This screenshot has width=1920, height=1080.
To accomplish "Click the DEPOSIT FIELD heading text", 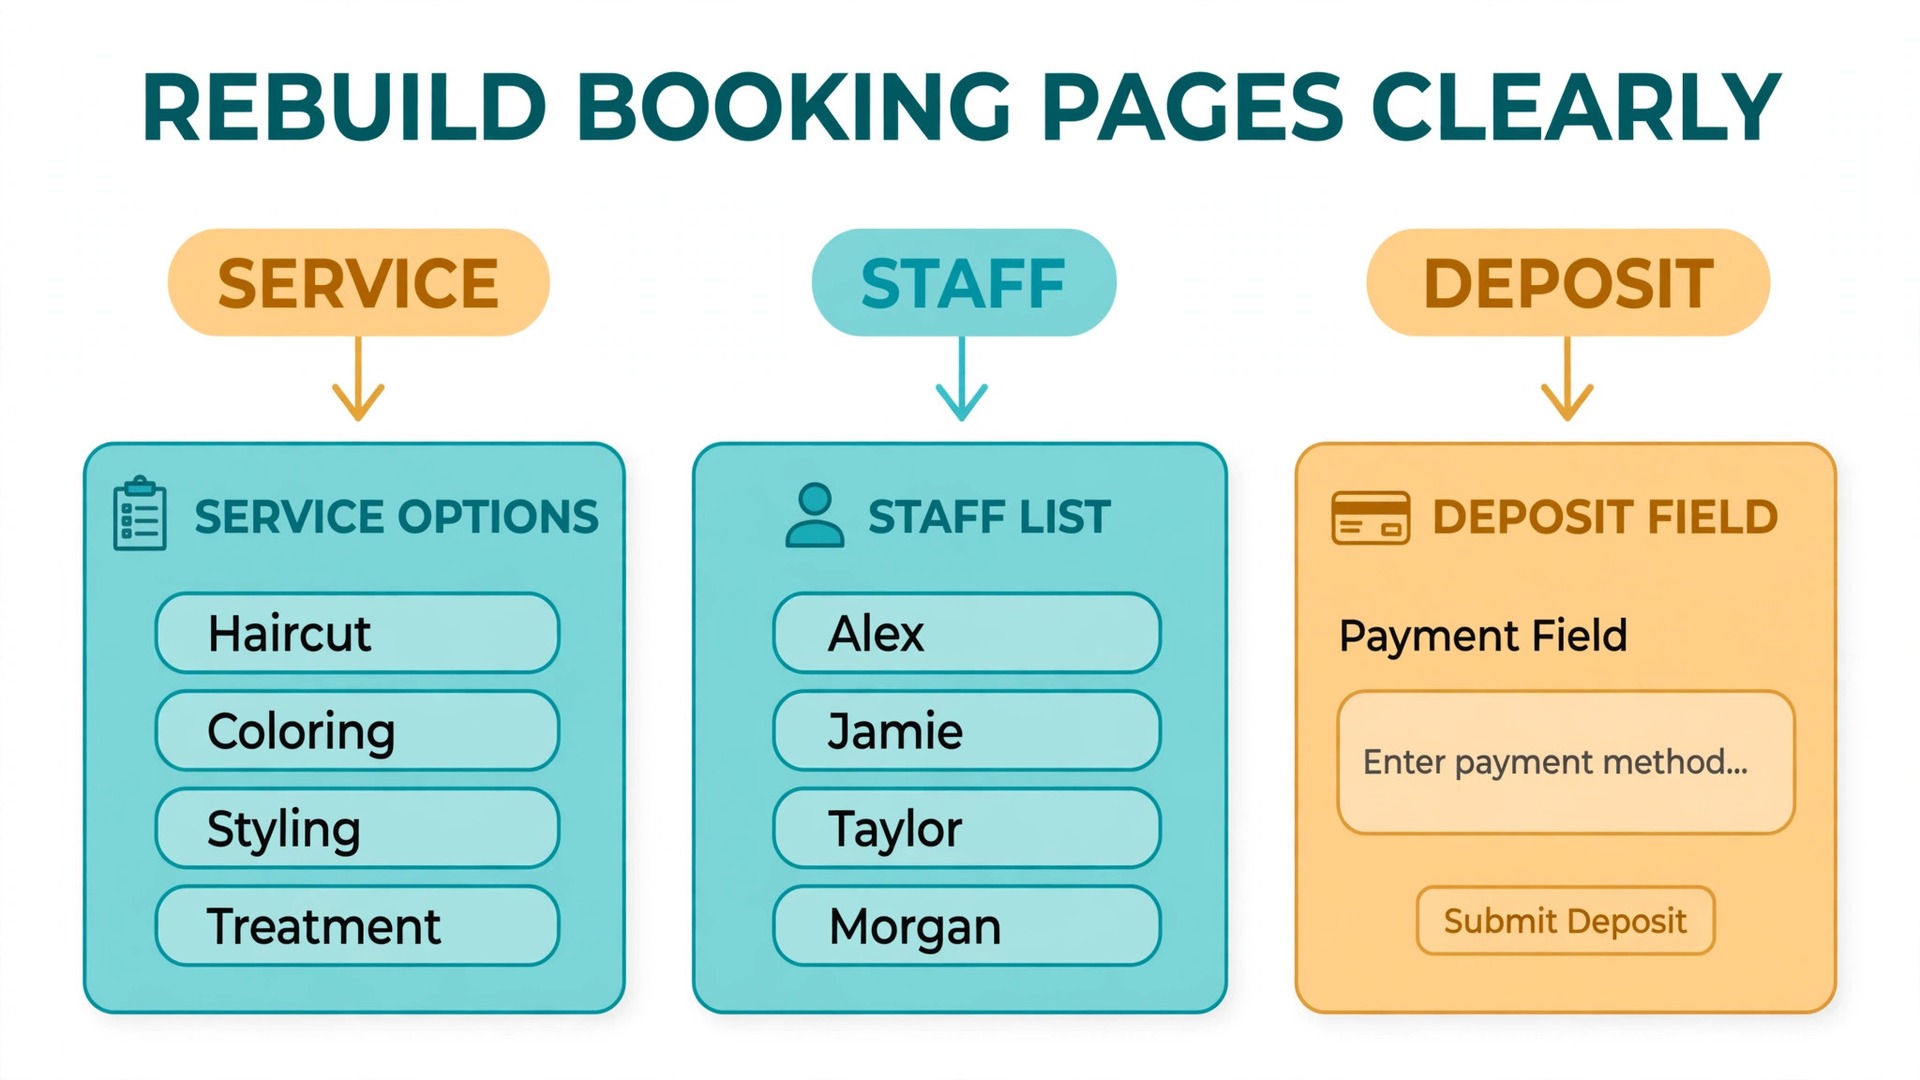I will pos(1605,517).
